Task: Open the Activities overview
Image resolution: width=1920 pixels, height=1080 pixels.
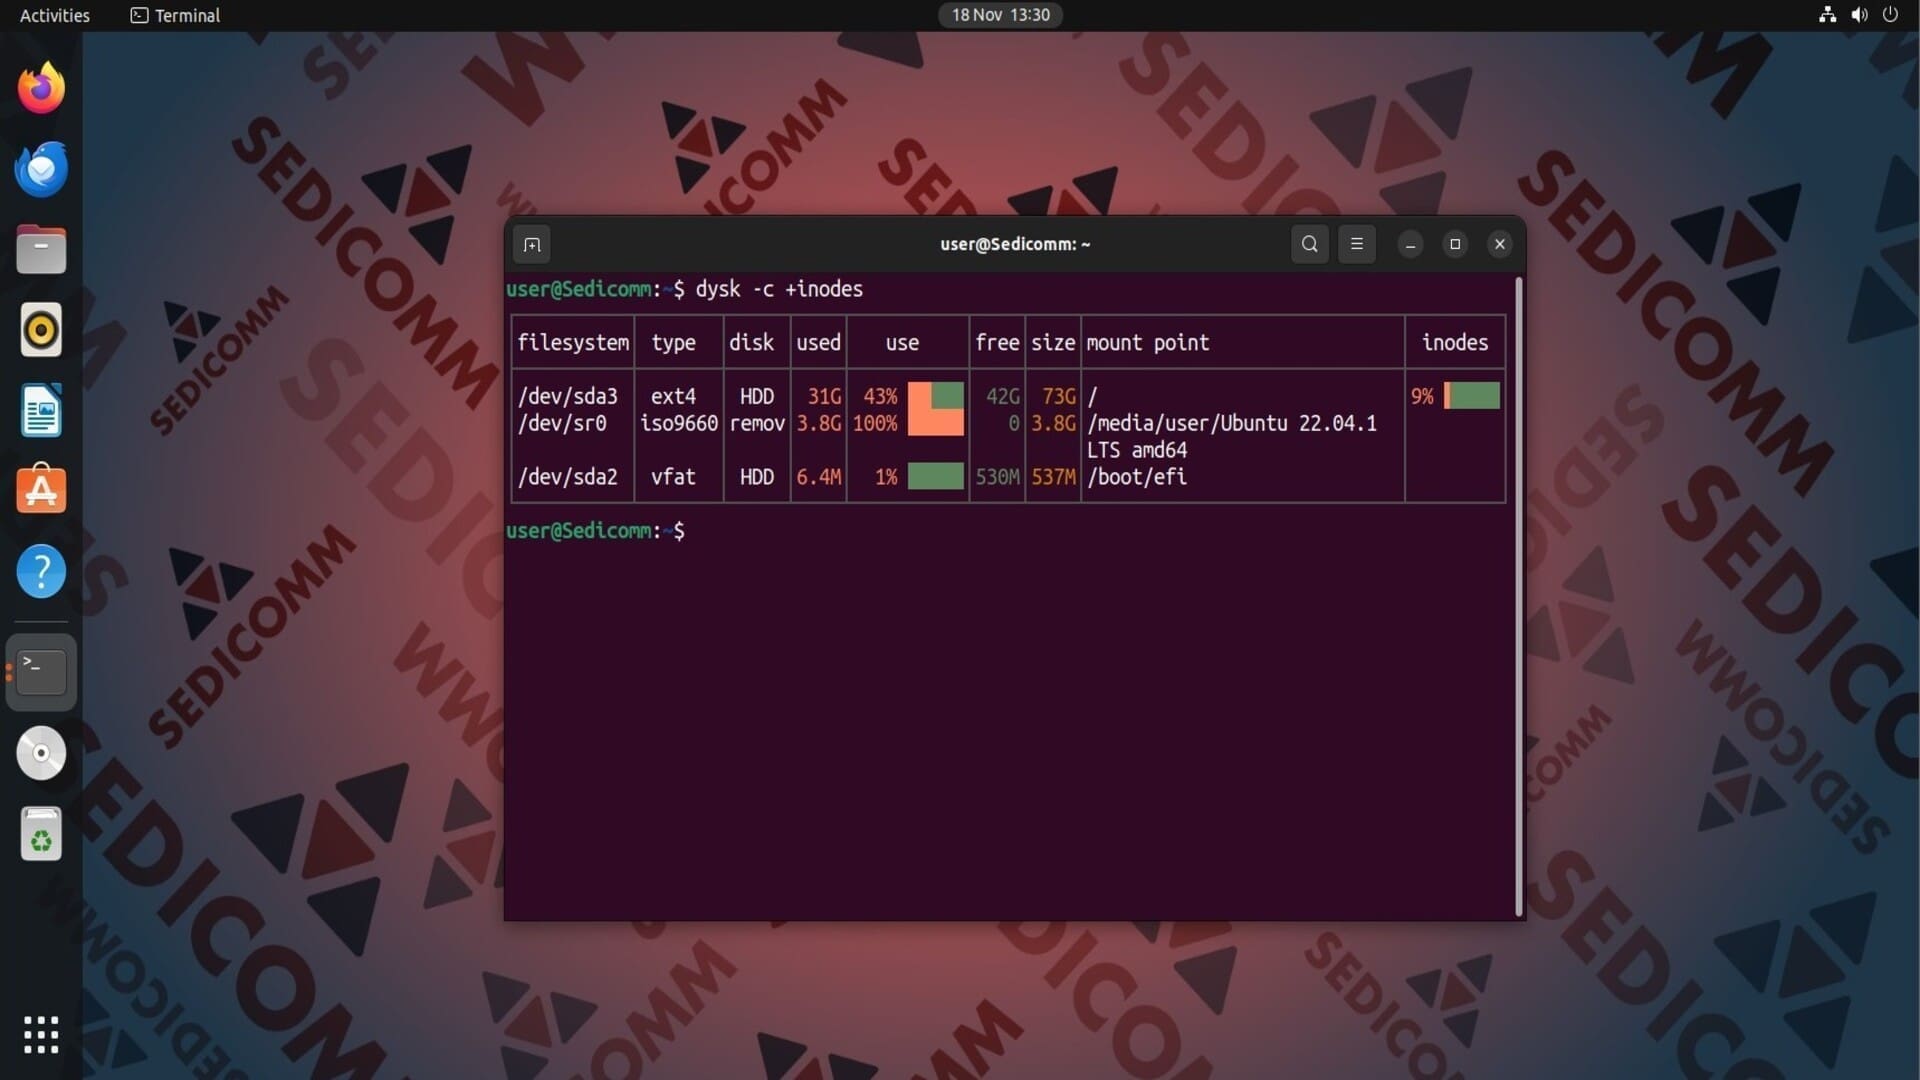Action: click(55, 15)
